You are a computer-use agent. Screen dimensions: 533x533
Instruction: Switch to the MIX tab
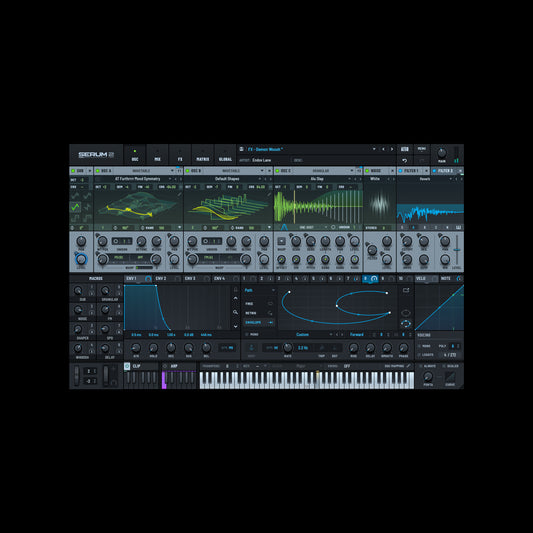click(x=157, y=155)
